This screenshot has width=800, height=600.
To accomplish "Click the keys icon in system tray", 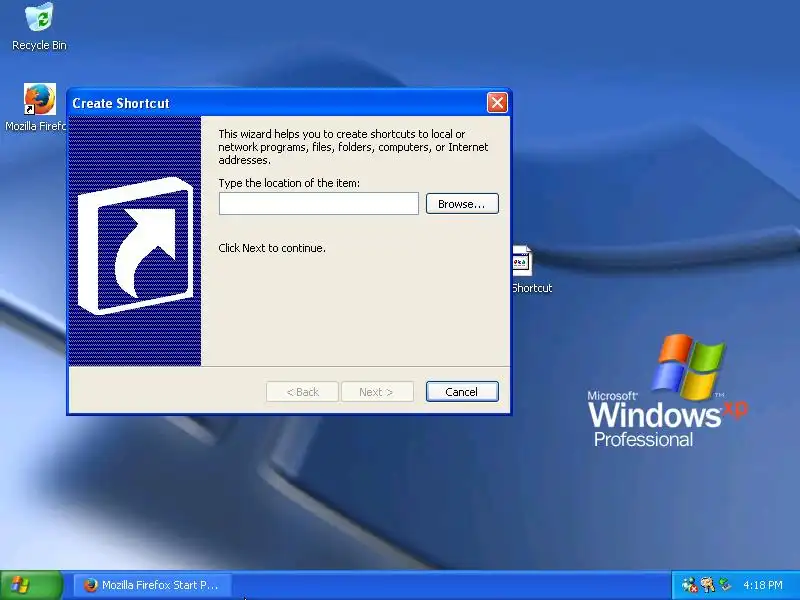I will 708,584.
